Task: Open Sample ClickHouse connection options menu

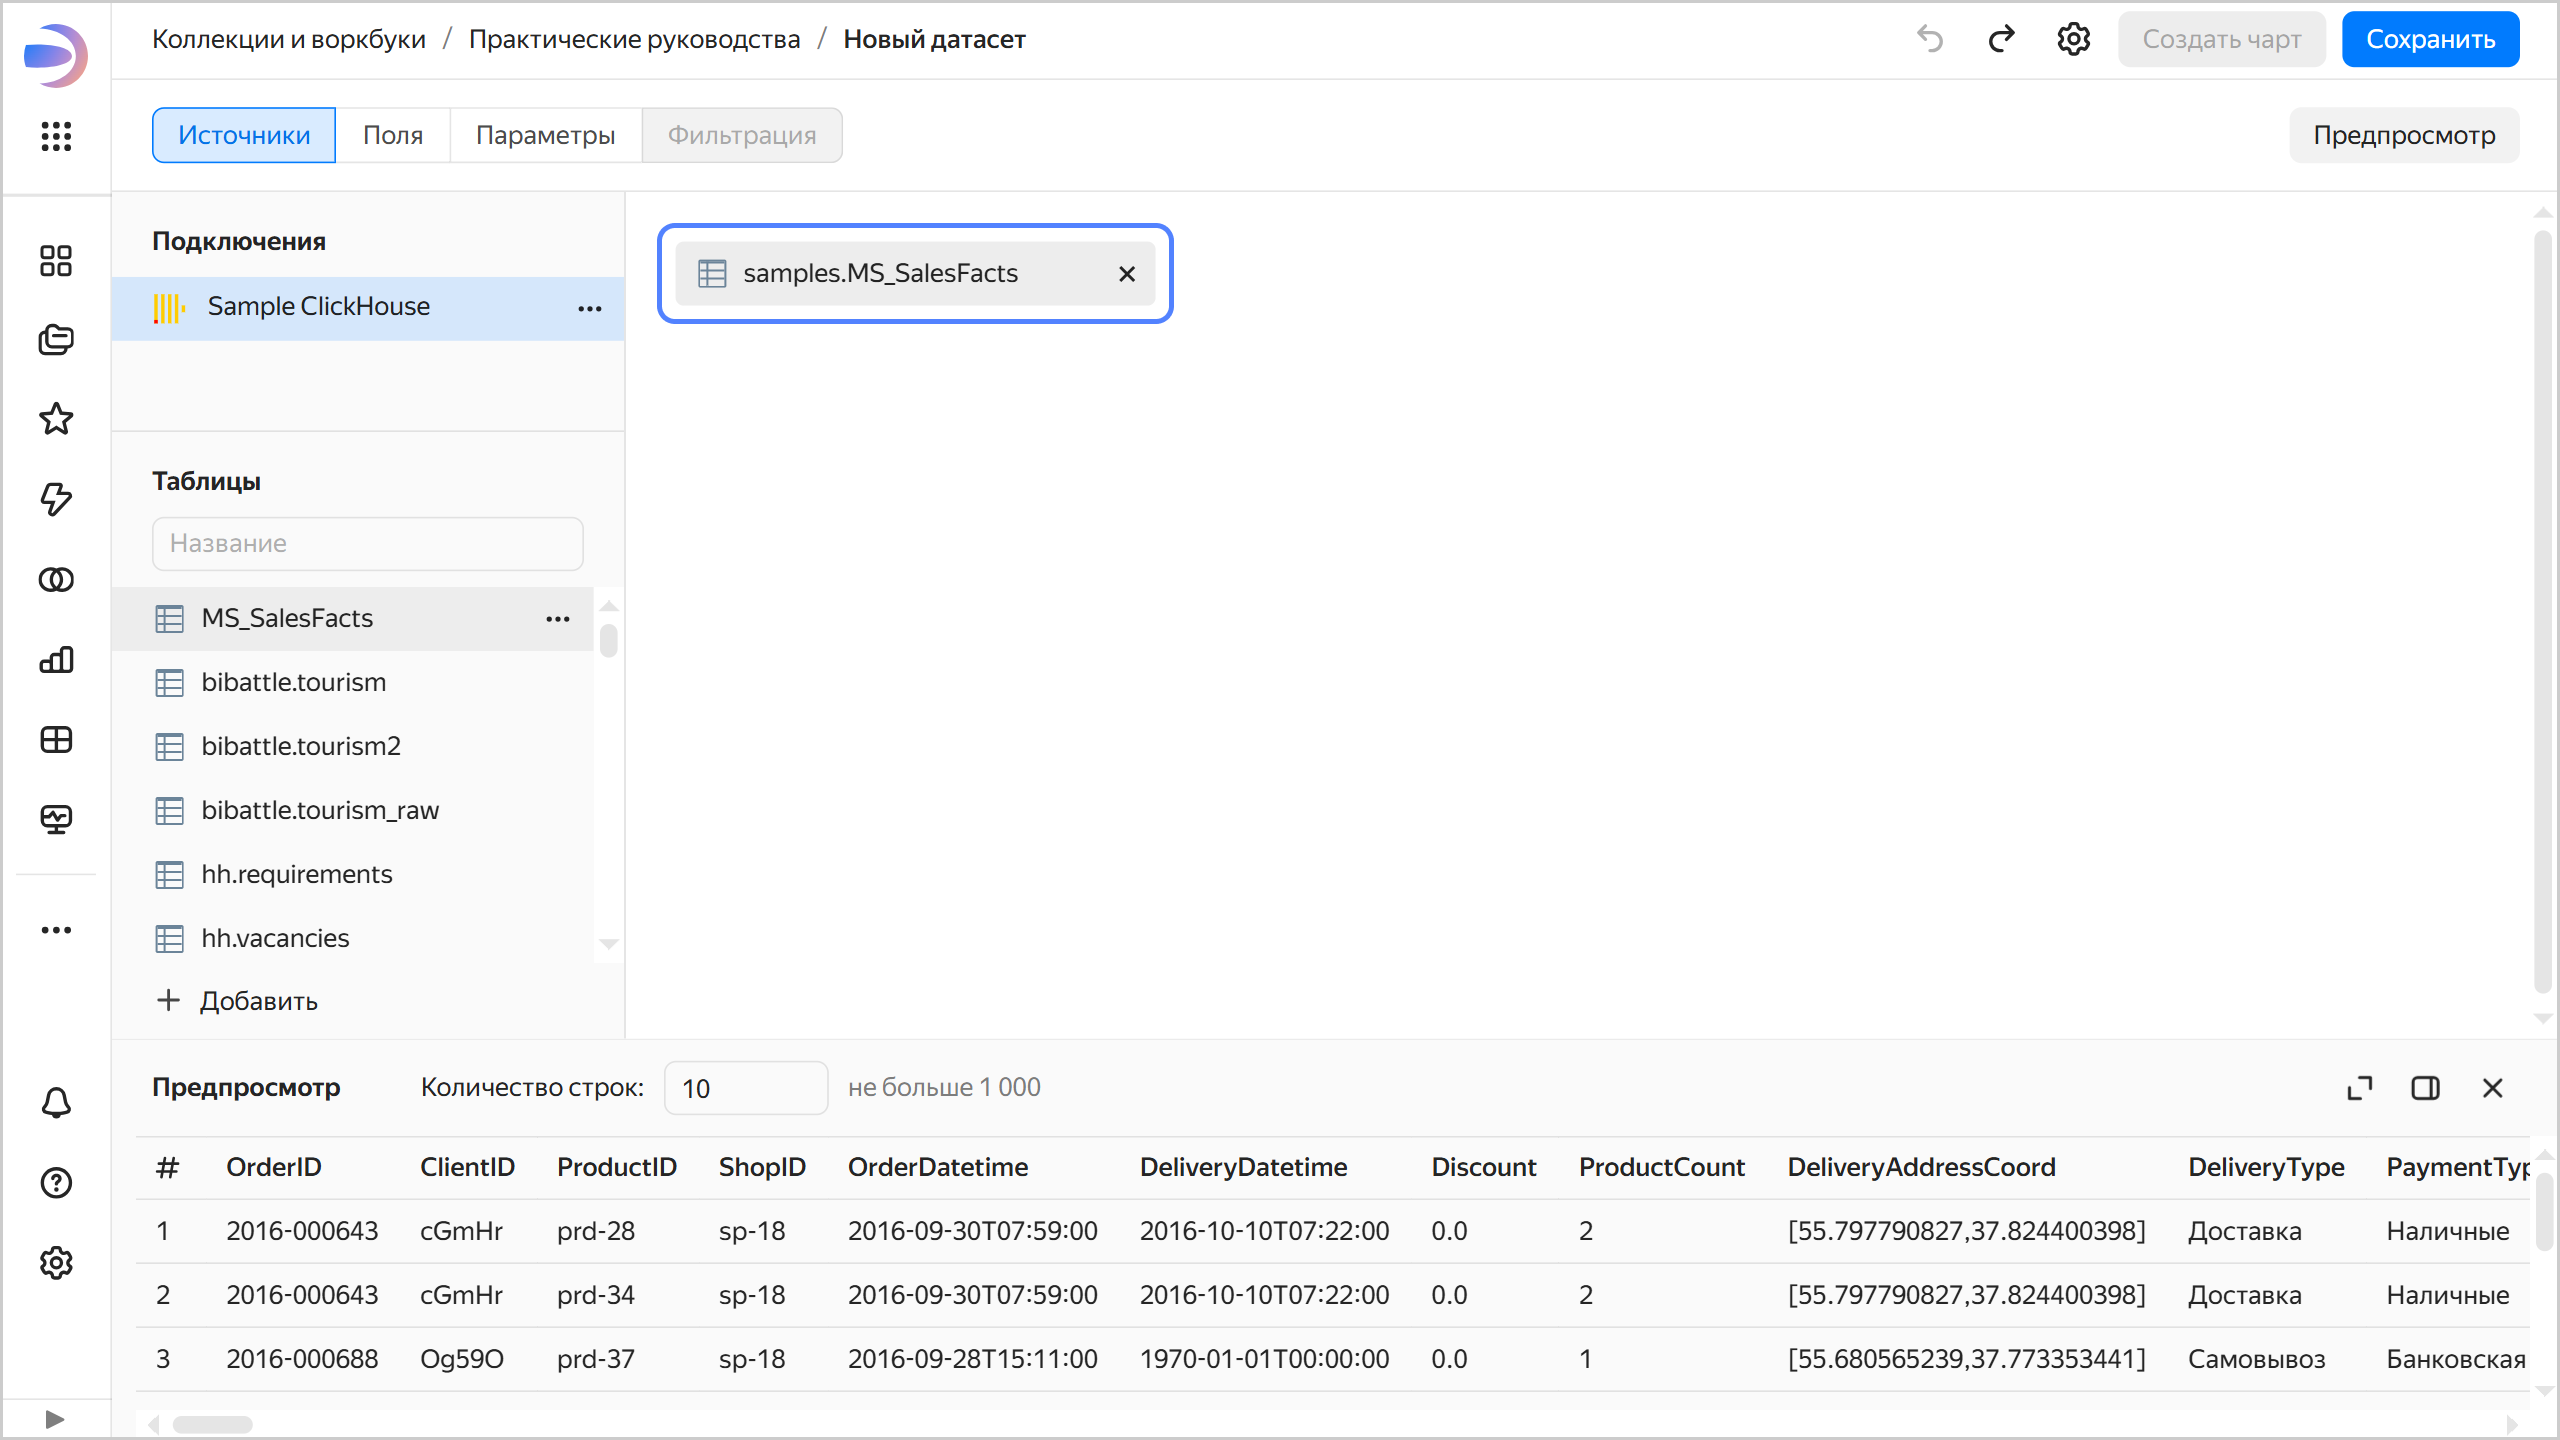Action: [590, 308]
